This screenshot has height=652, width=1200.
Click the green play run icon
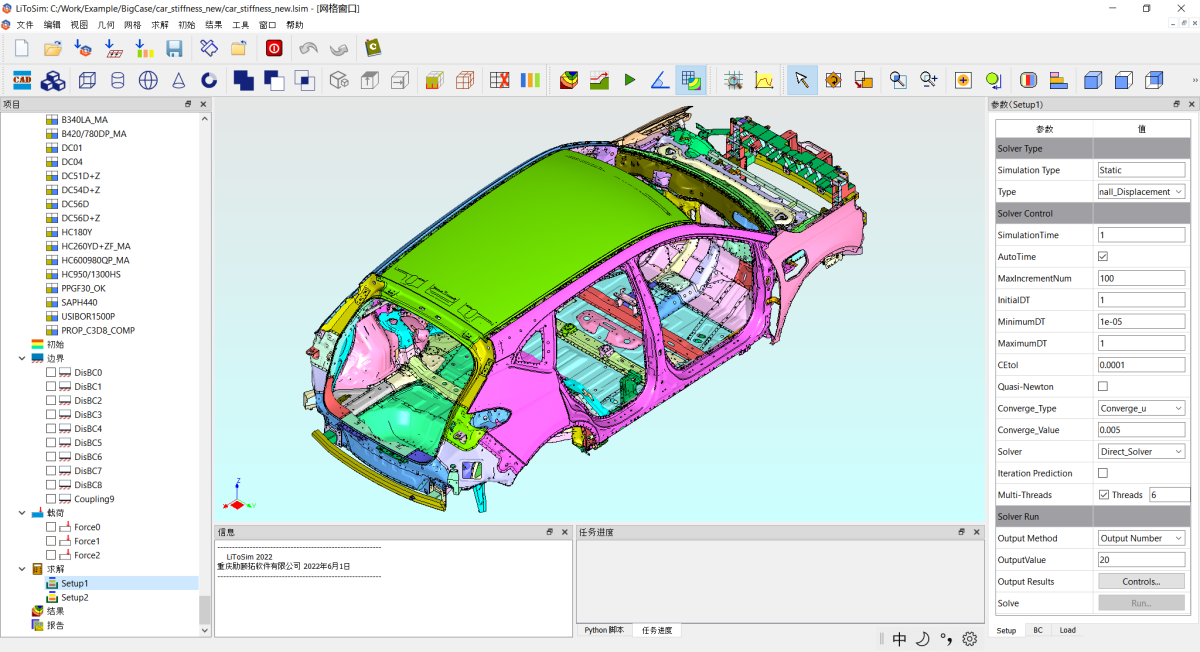[630, 80]
